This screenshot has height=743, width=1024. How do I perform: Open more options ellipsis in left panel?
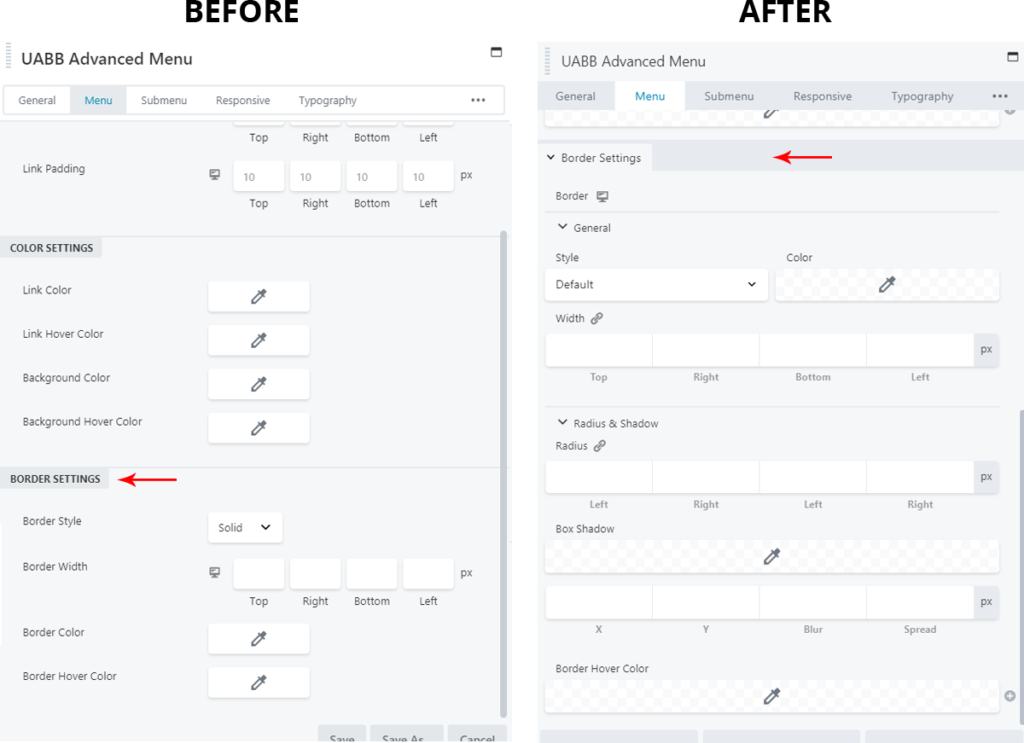(478, 101)
